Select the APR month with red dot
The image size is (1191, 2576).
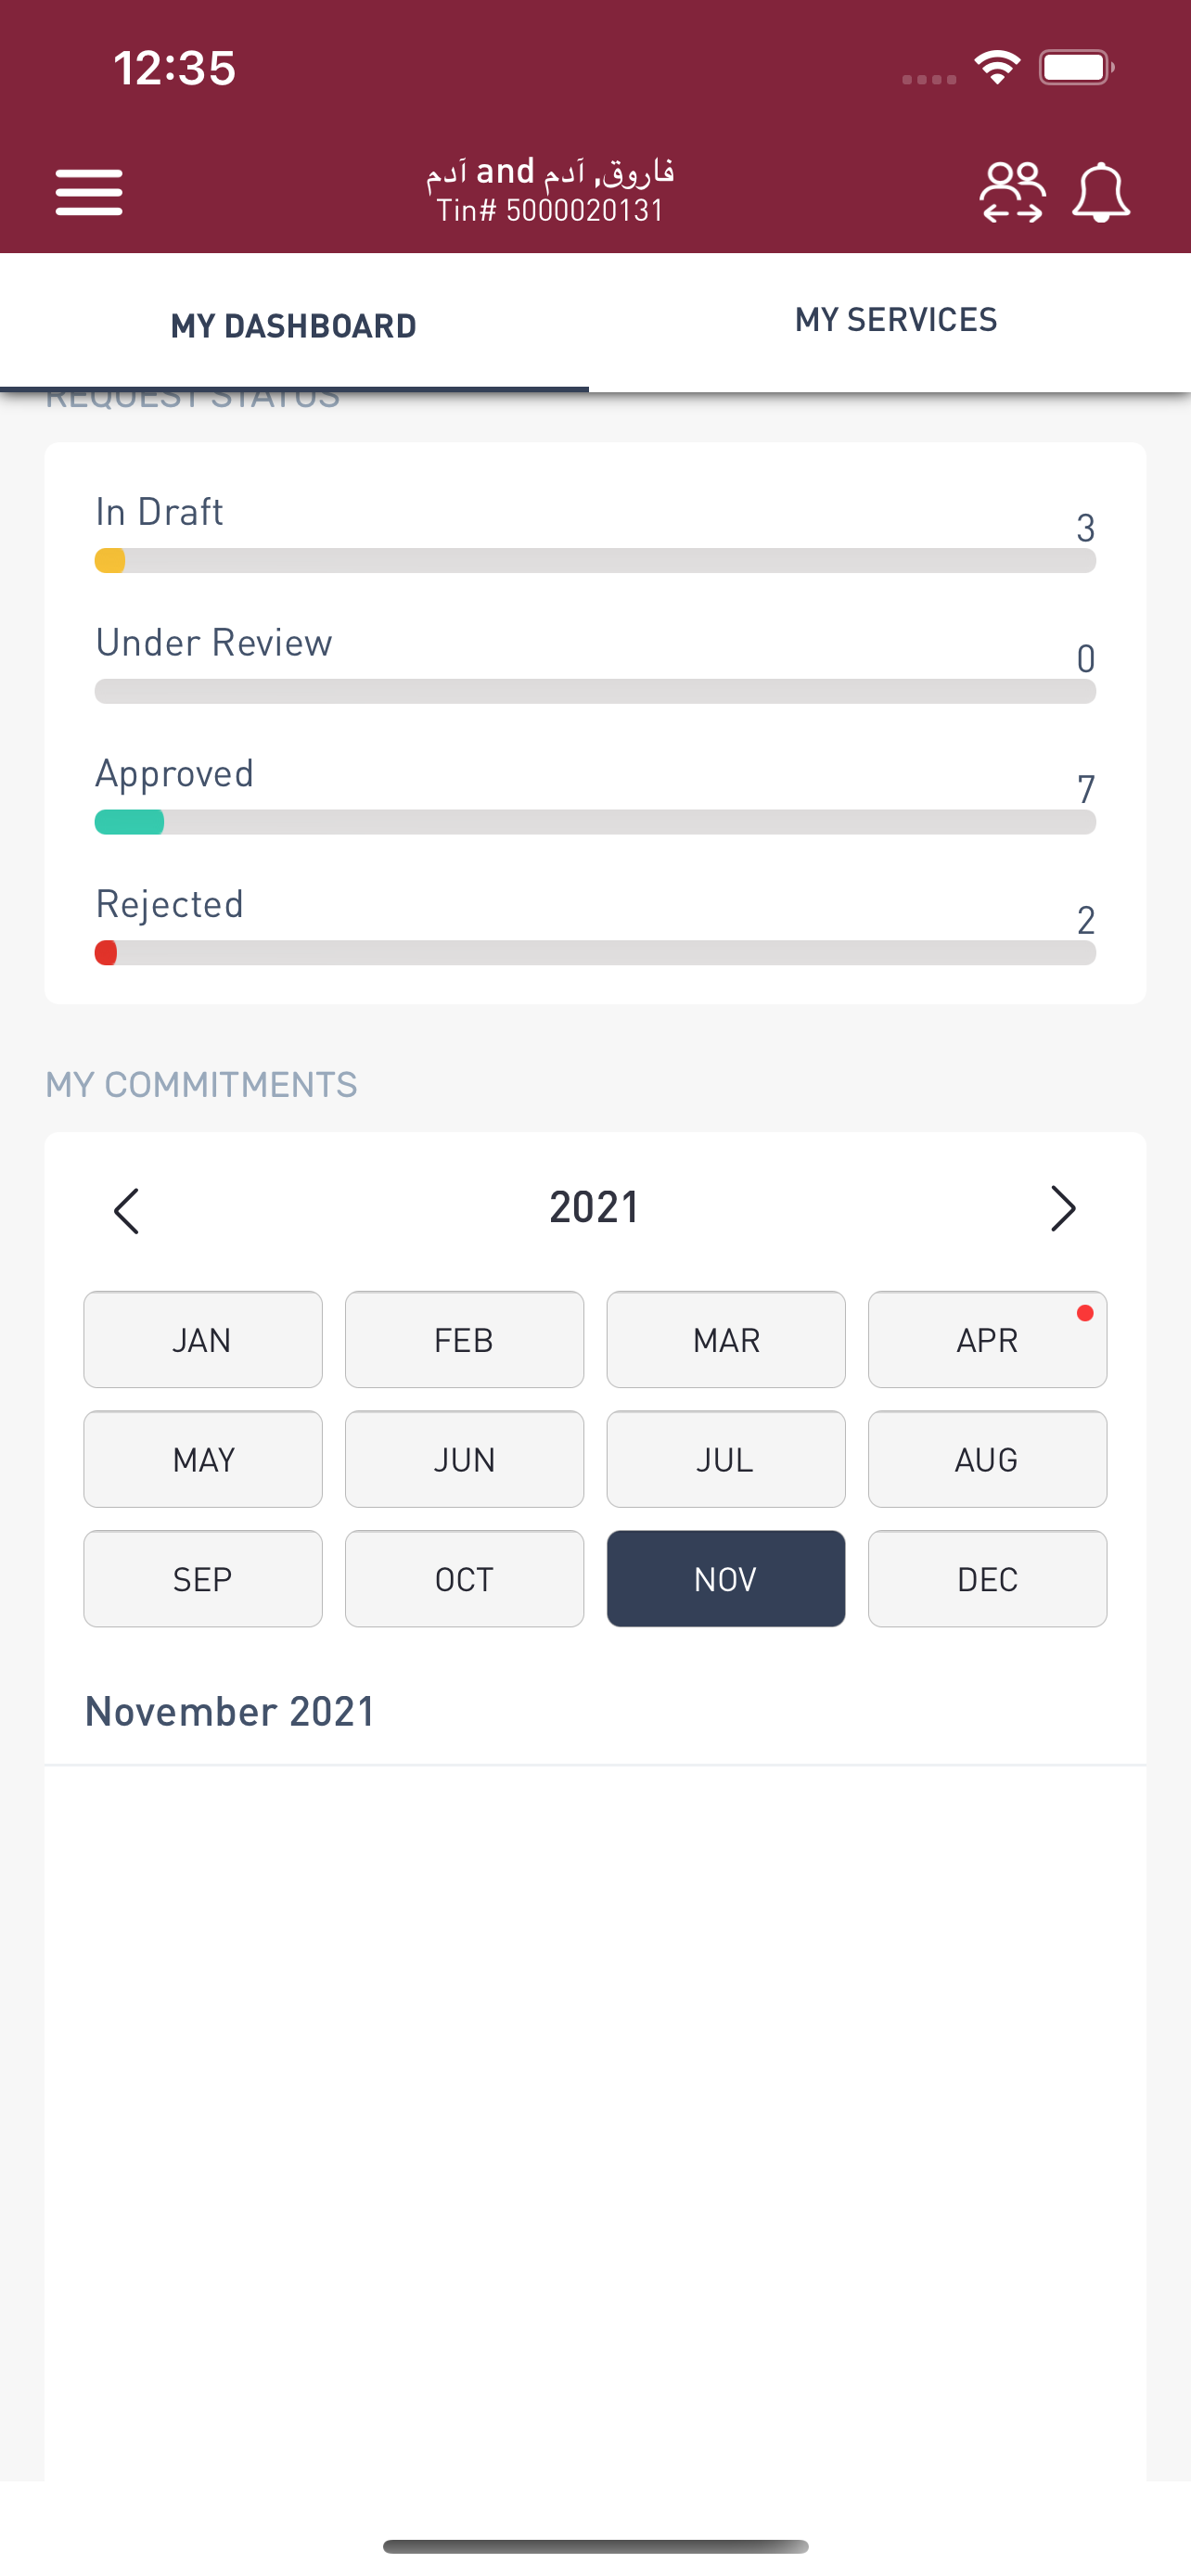coord(987,1340)
